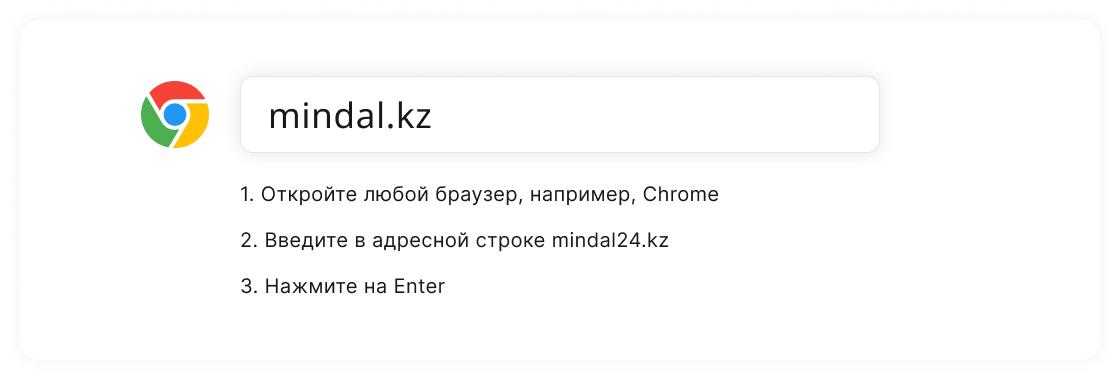This screenshot has width=1120, height=380.
Task: Click the word Enter in step three
Action: coord(419,287)
